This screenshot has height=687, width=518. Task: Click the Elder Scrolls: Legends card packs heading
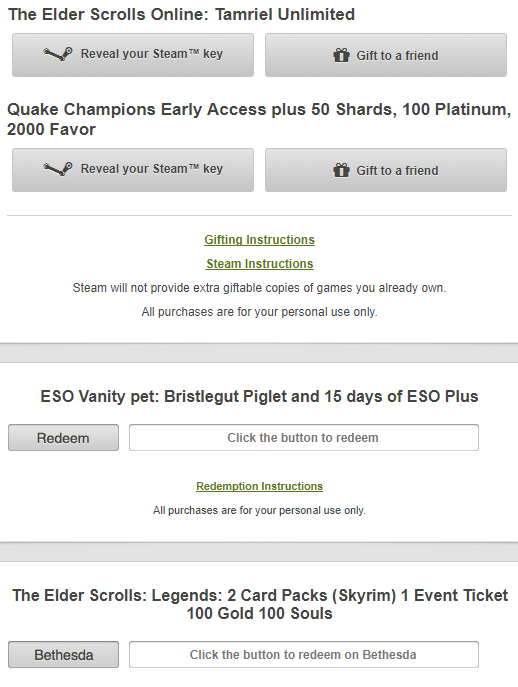(260, 604)
